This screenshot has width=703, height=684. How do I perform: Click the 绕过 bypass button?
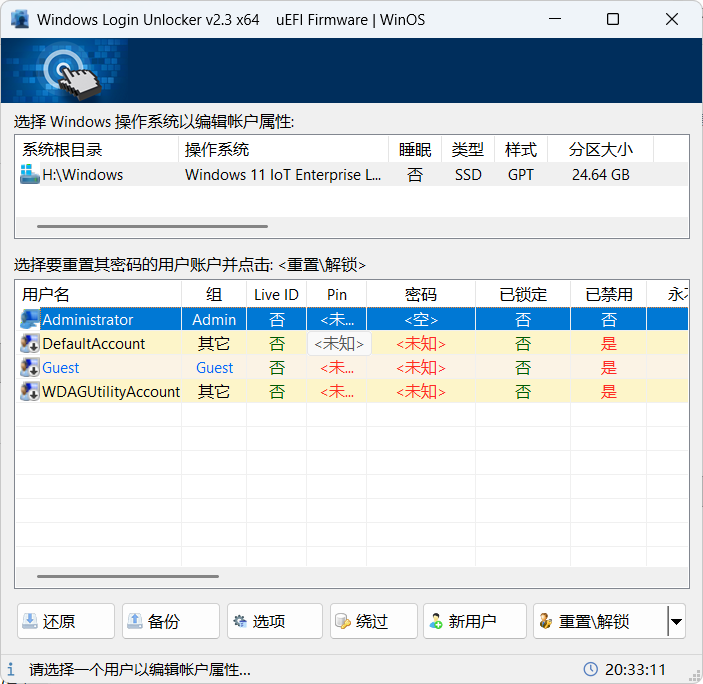point(374,621)
